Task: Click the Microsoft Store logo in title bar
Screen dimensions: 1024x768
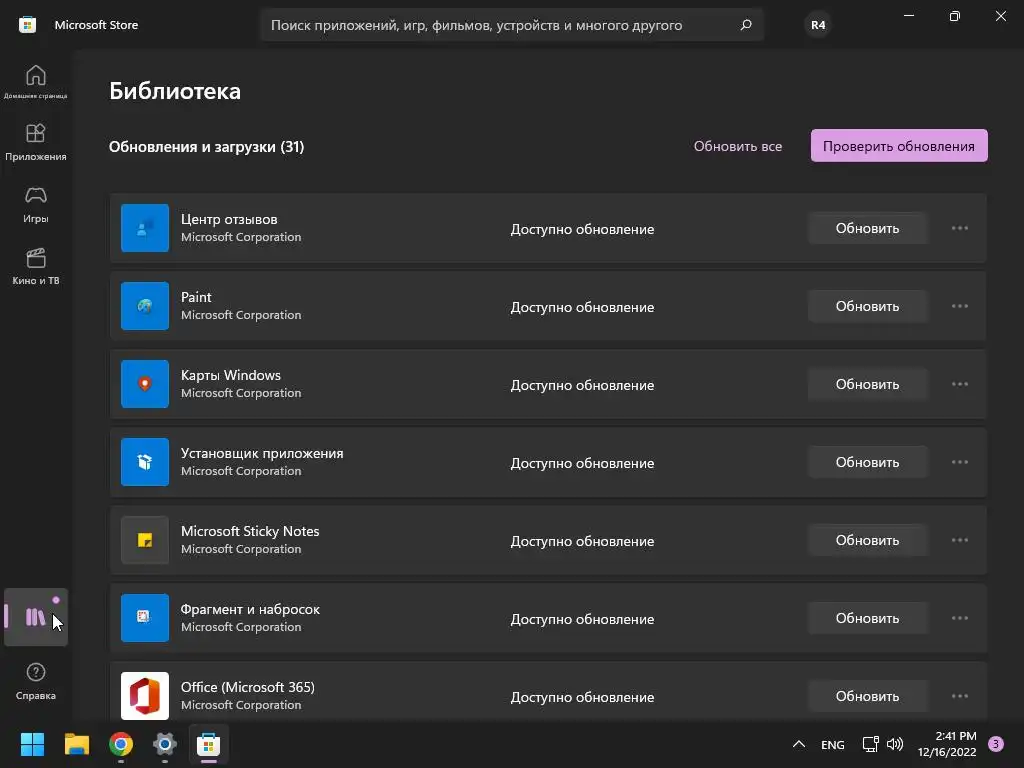Action: [27, 25]
